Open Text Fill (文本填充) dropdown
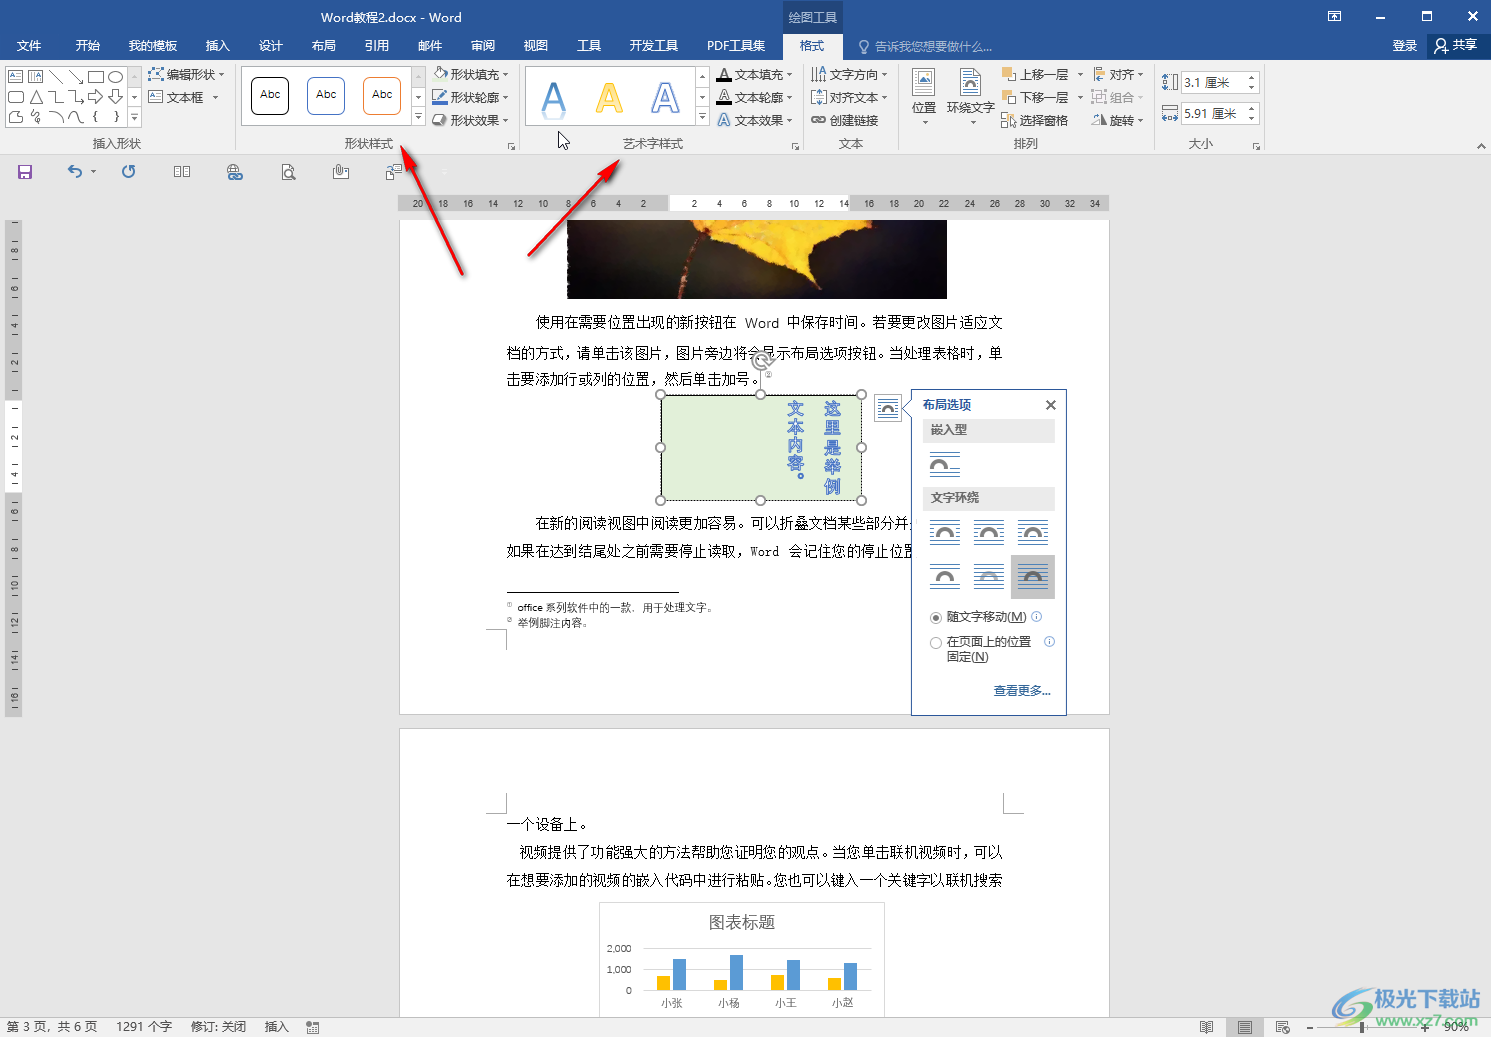Viewport: 1491px width, 1037px height. pyautogui.click(x=755, y=74)
